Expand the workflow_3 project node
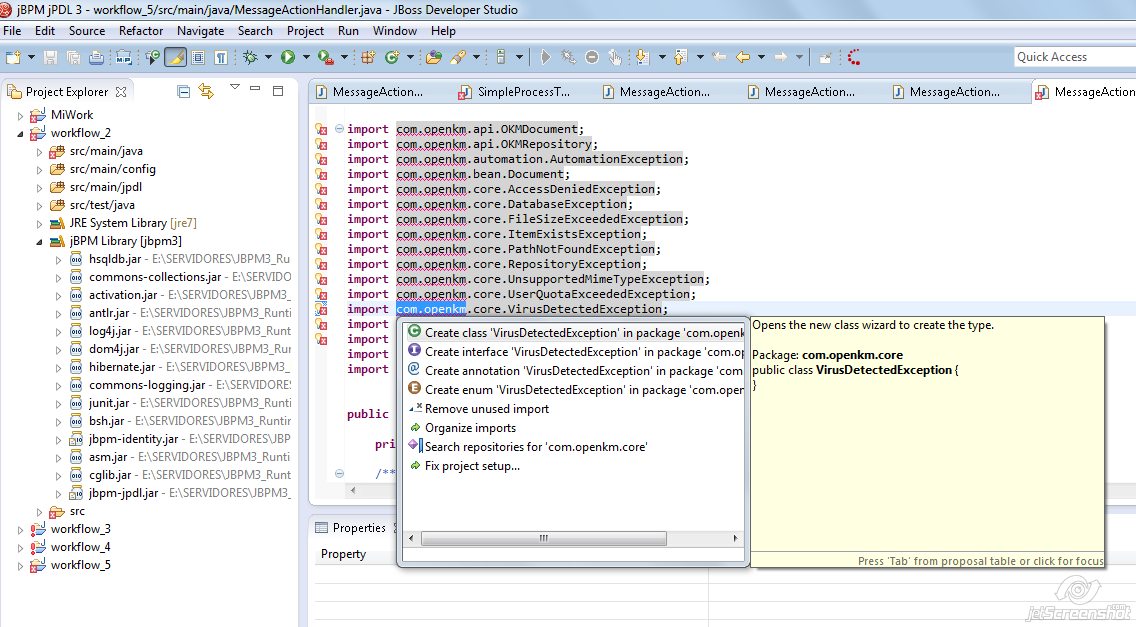The height and width of the screenshot is (627, 1136). coord(20,529)
